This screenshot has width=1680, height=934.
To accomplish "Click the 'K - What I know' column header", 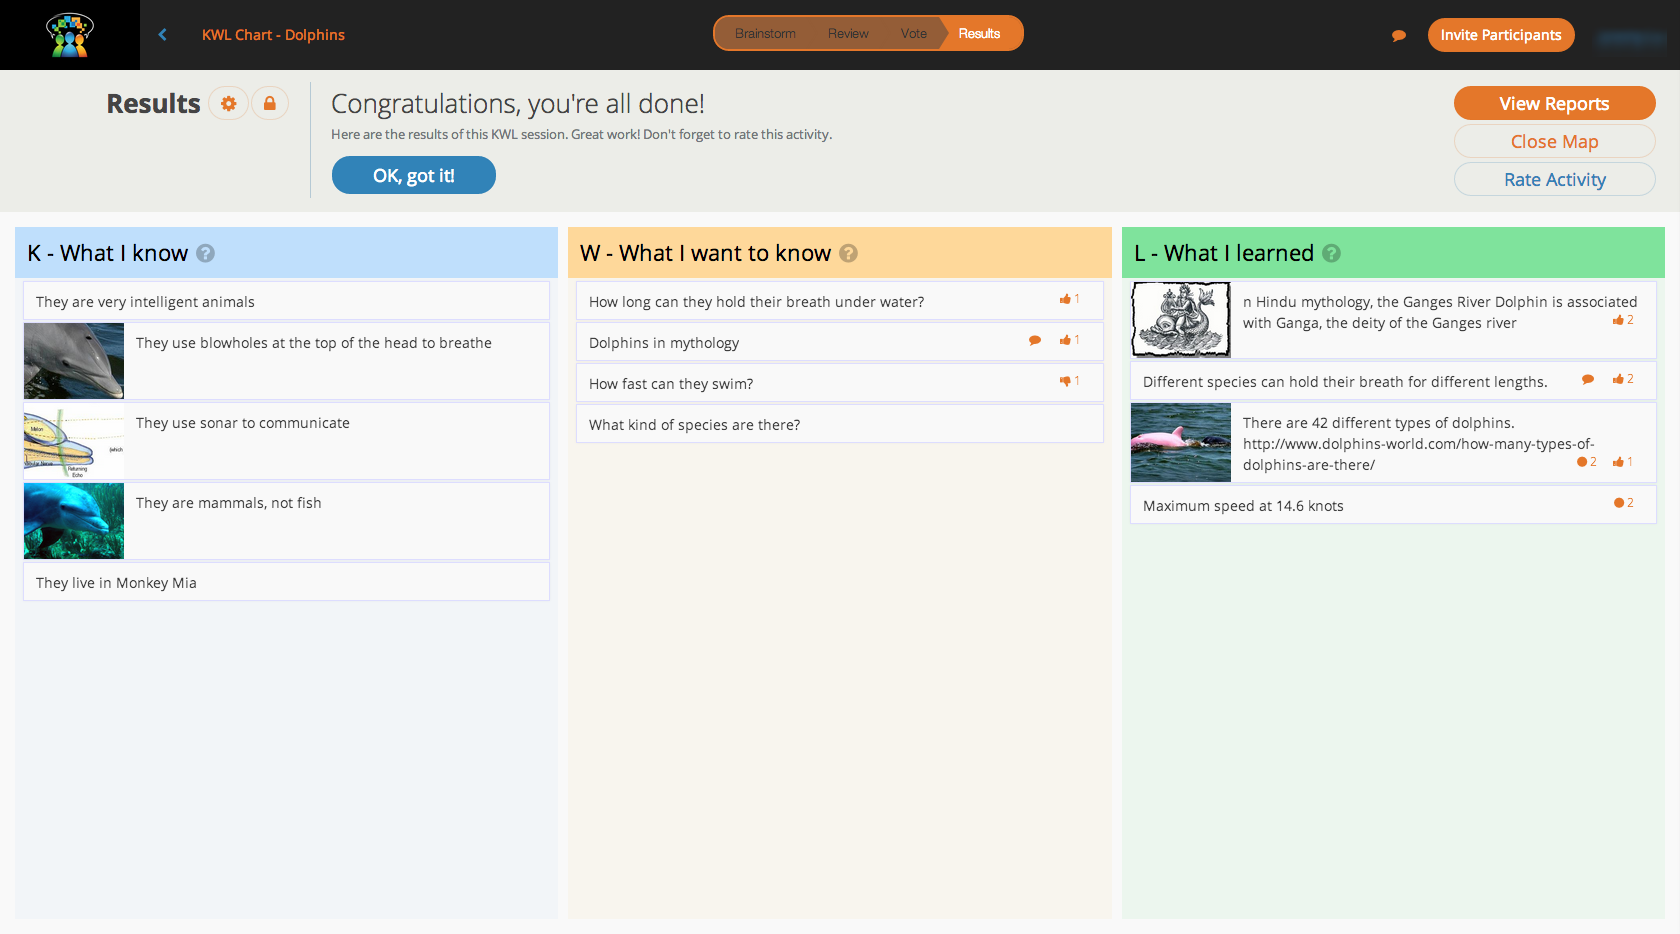I will [286, 252].
